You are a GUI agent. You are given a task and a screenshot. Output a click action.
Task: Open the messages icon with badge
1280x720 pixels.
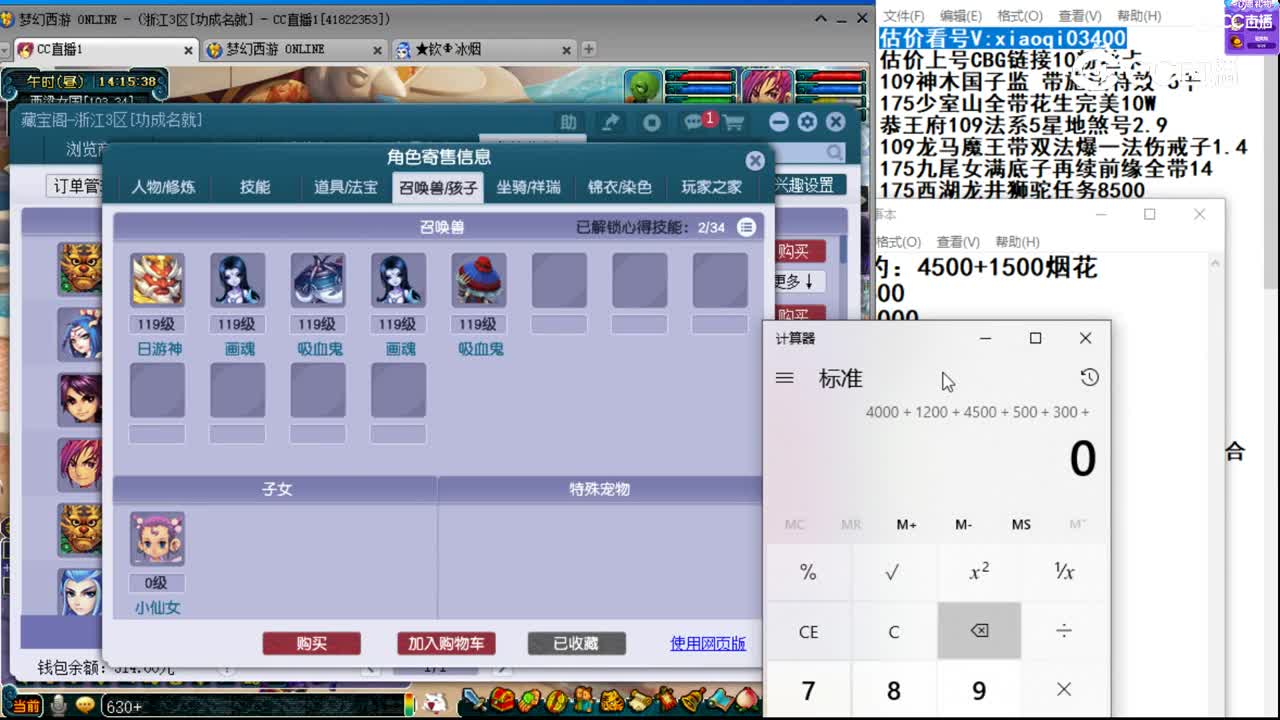[x=695, y=122]
